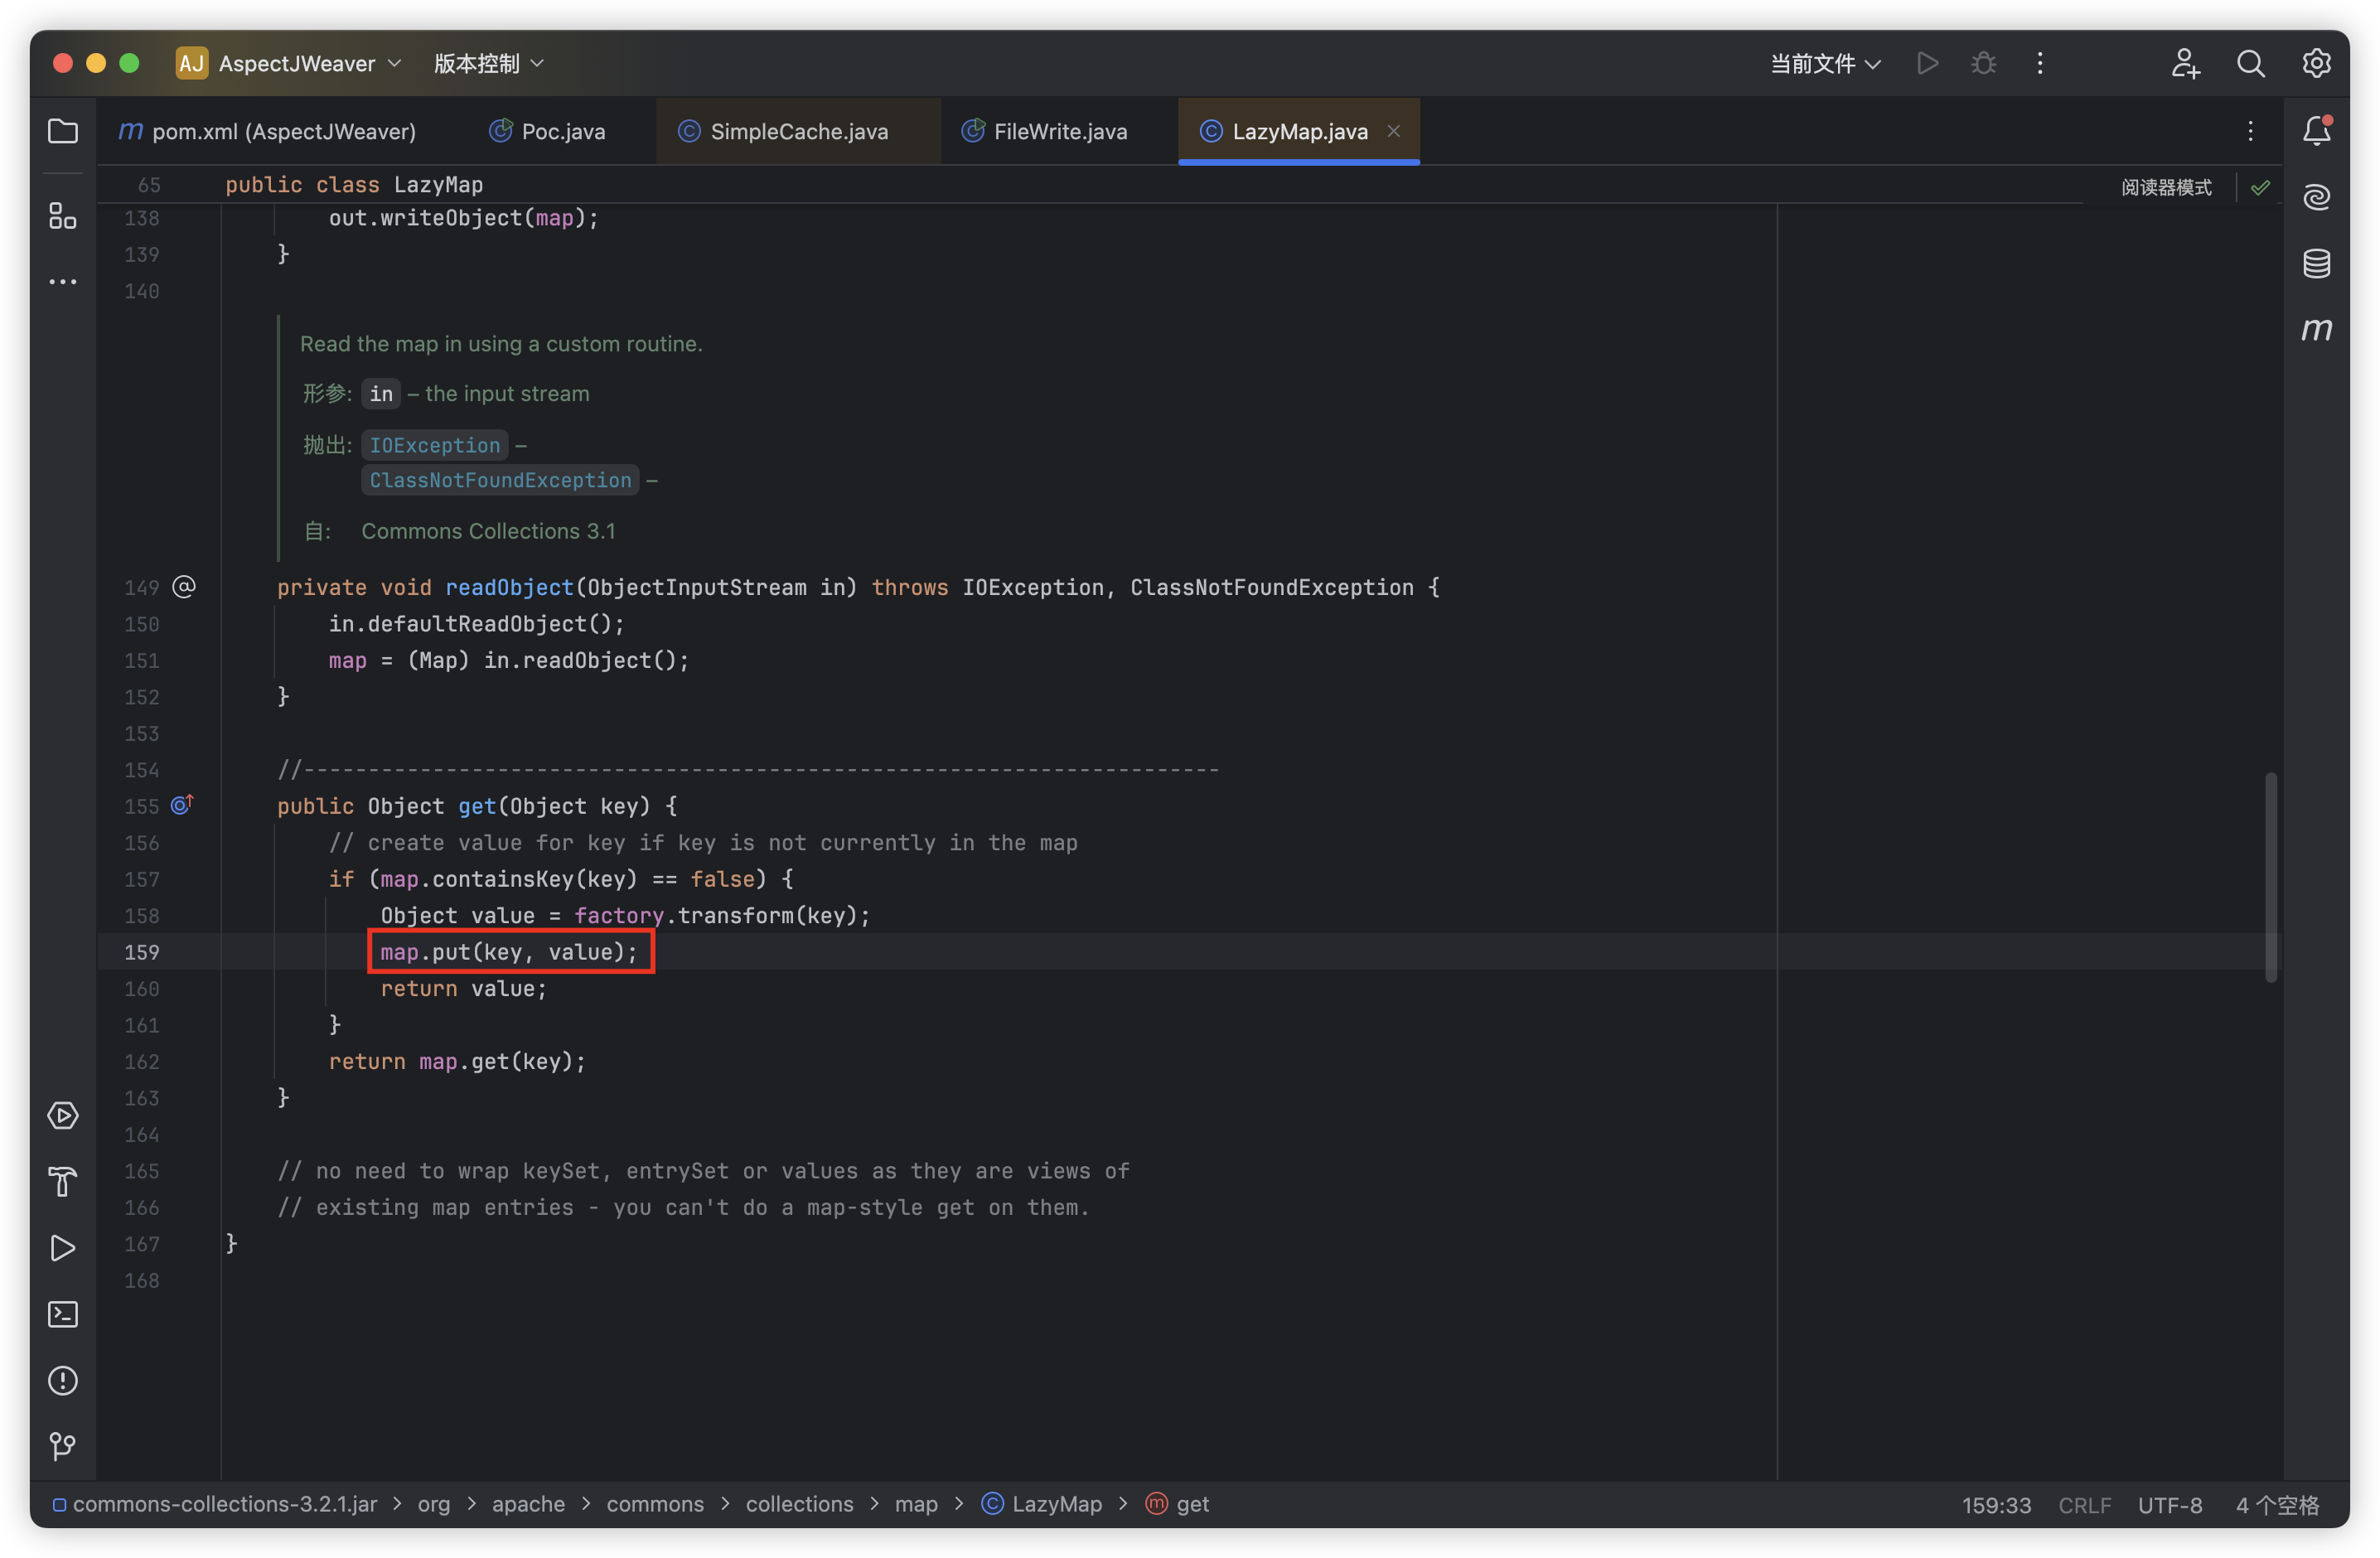
Task: Open Search Everywhere magnifier icon
Action: [2250, 63]
